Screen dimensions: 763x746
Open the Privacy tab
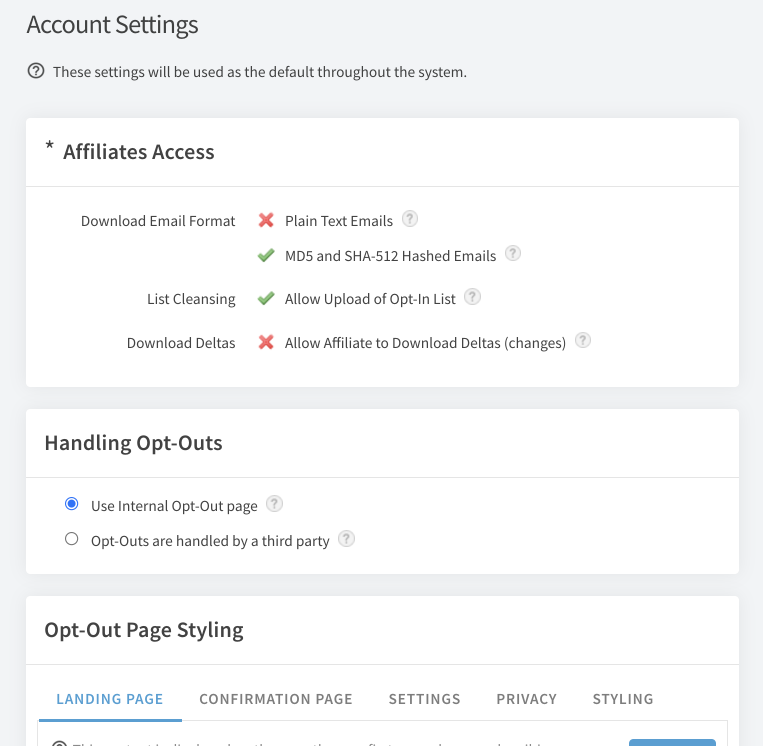[x=527, y=699]
